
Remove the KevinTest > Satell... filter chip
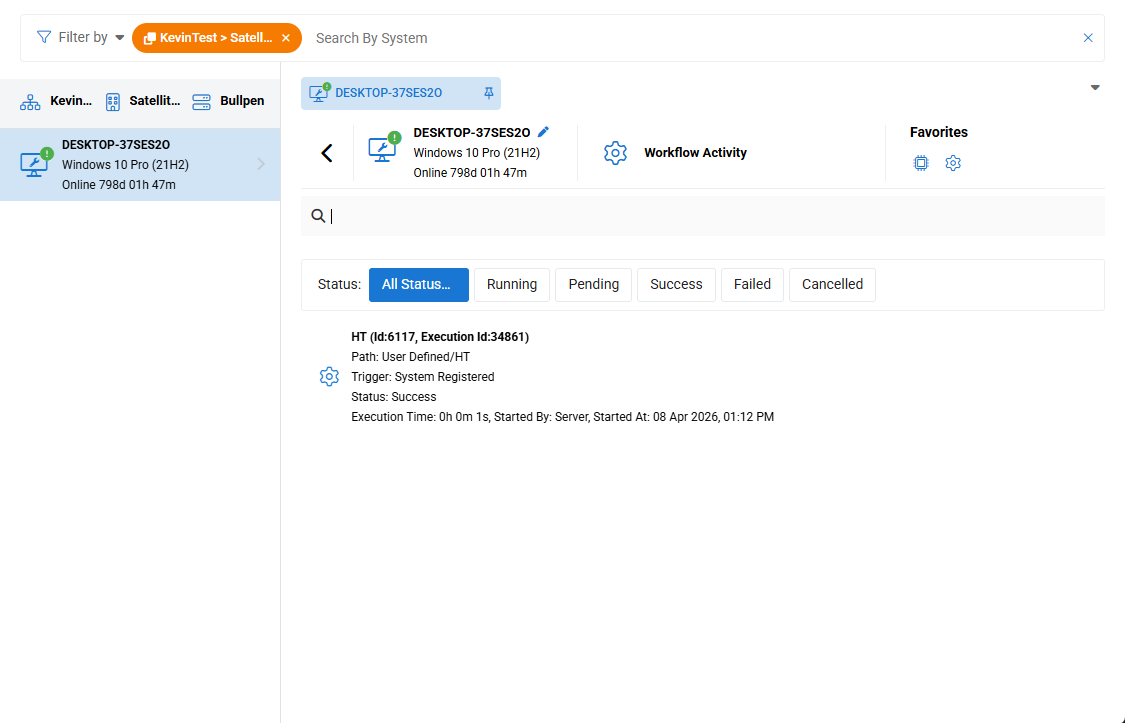(x=286, y=38)
